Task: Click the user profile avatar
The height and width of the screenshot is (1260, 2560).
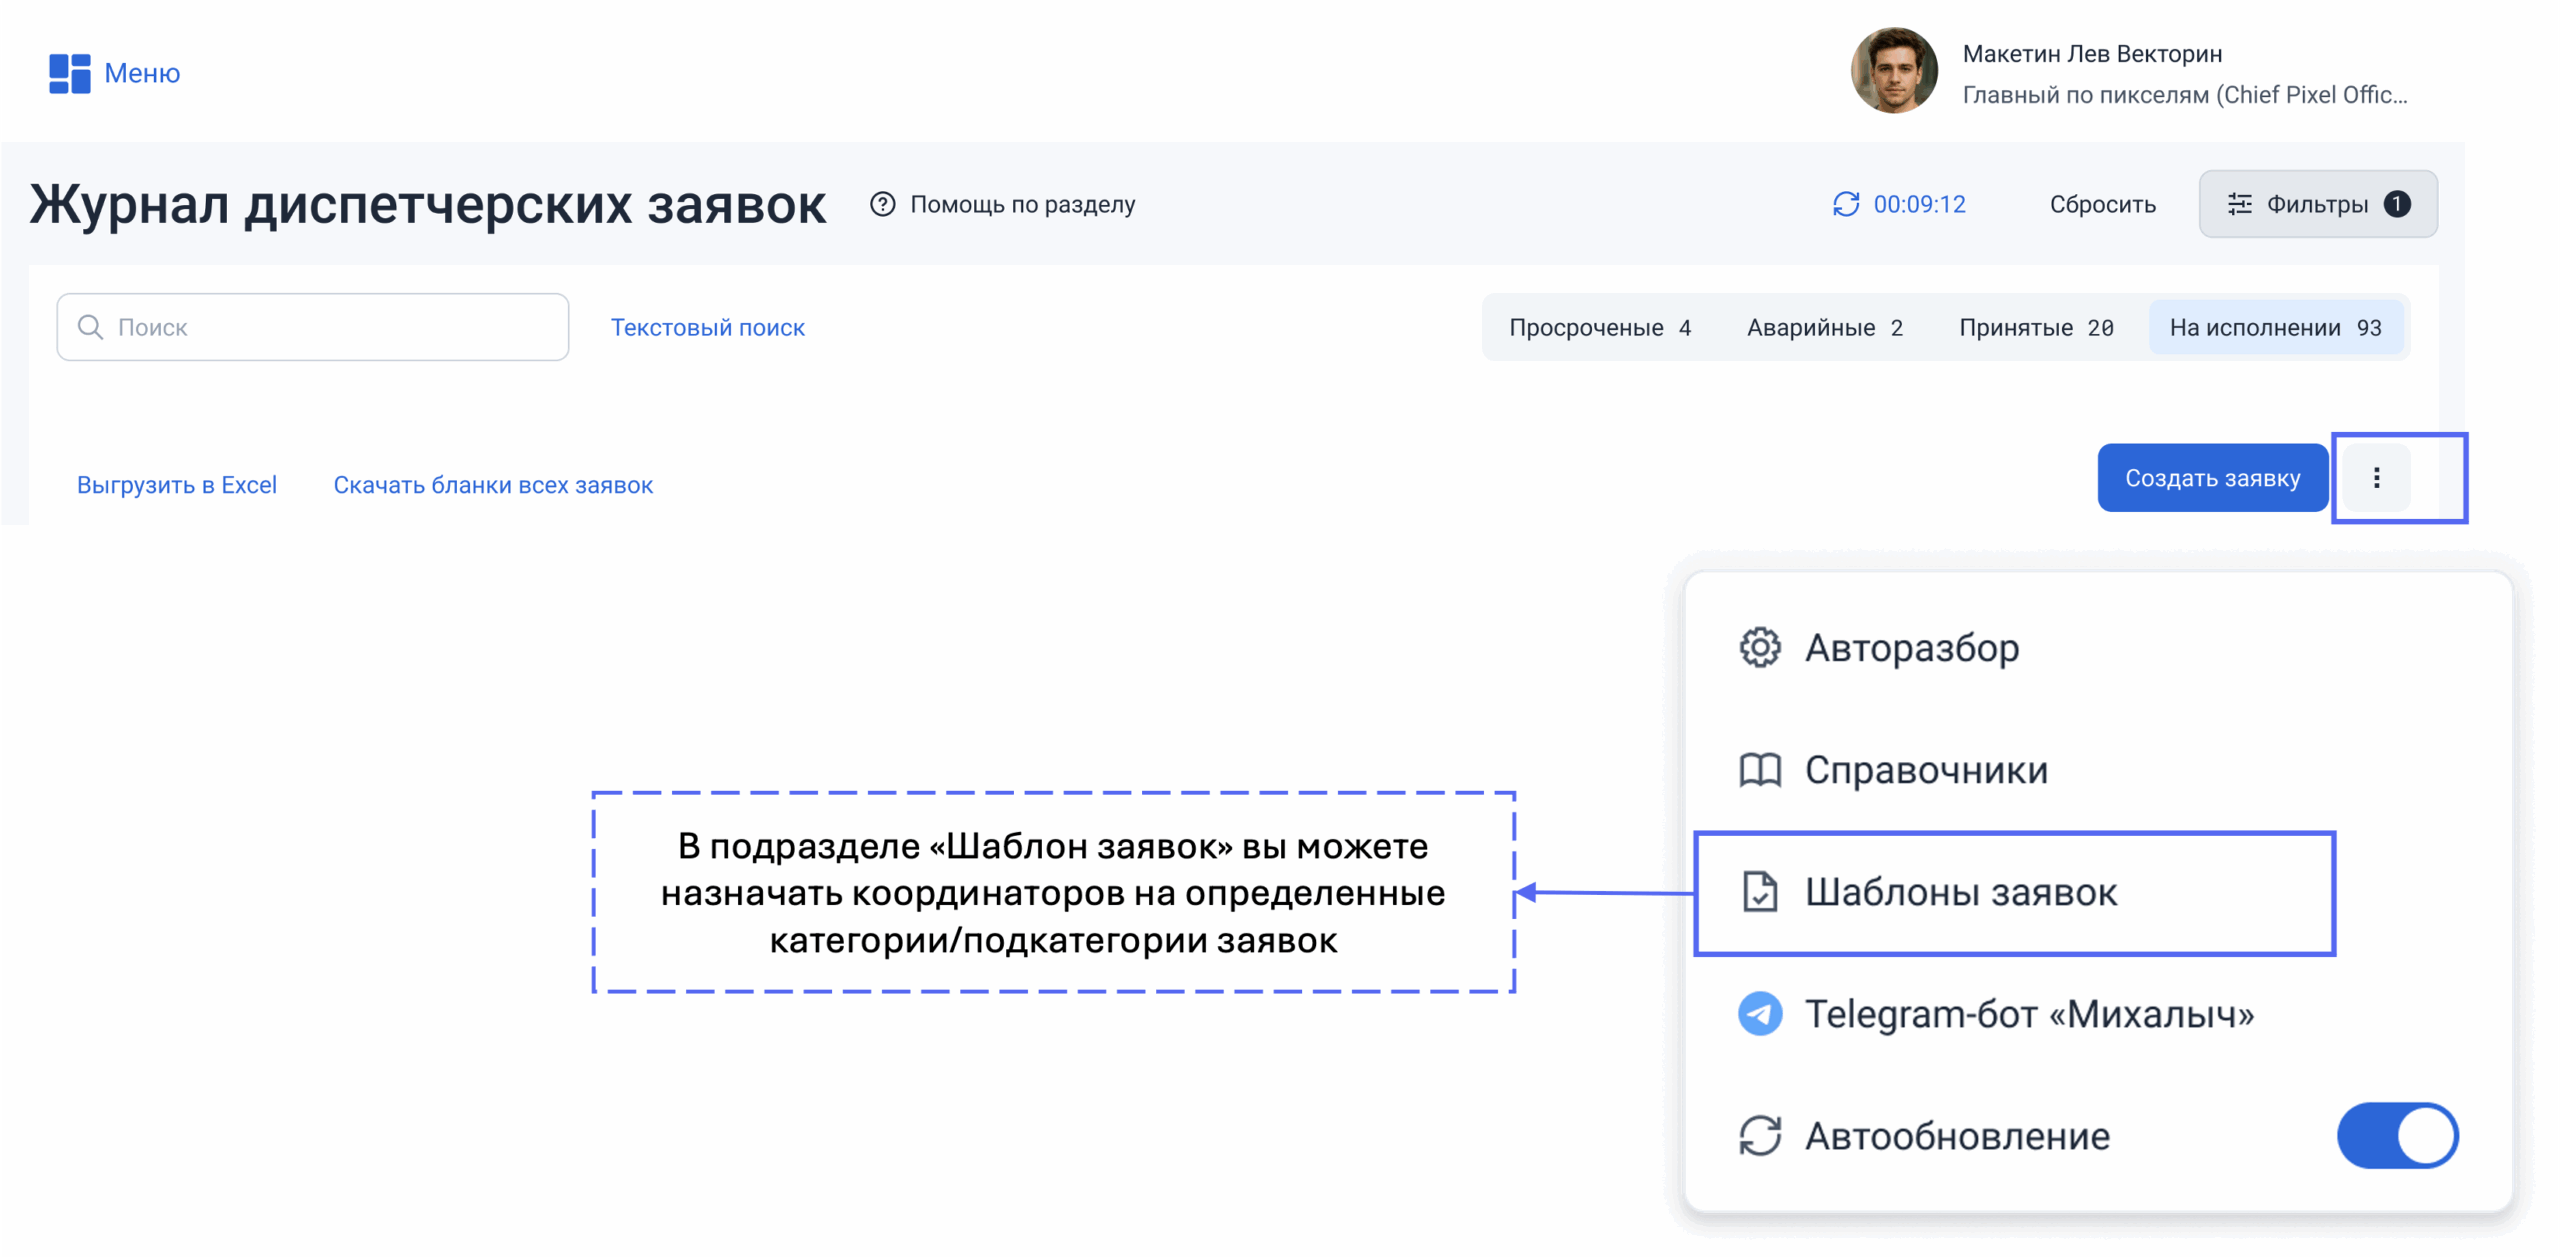Action: click(1893, 71)
